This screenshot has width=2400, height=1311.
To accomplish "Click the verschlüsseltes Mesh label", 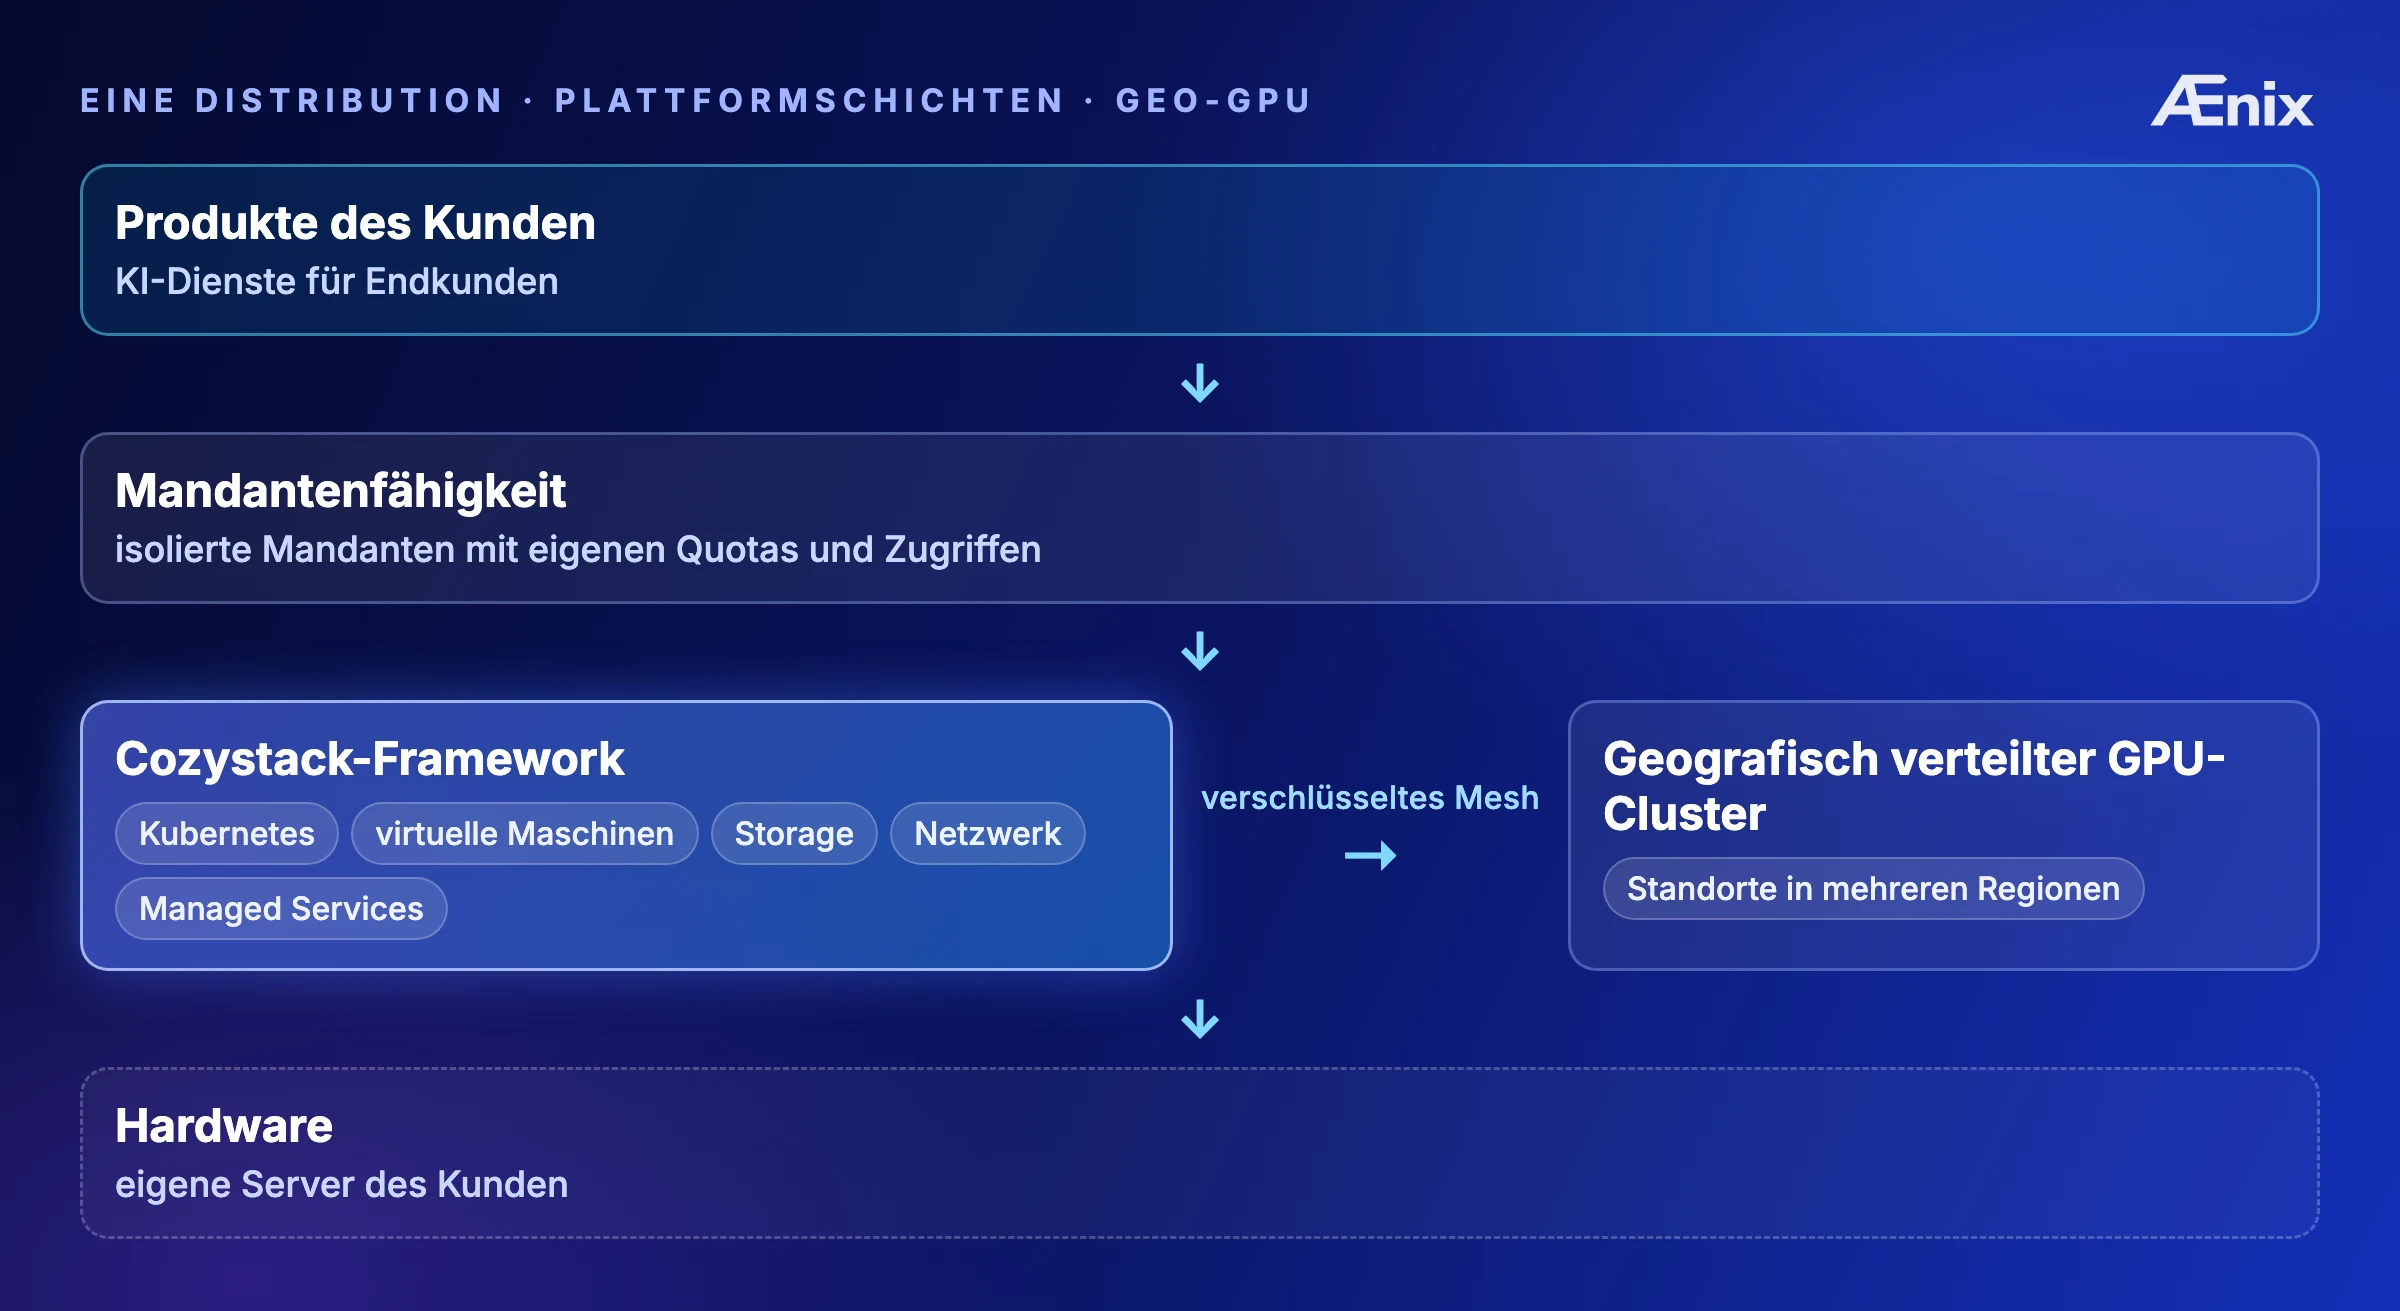I will [1370, 797].
